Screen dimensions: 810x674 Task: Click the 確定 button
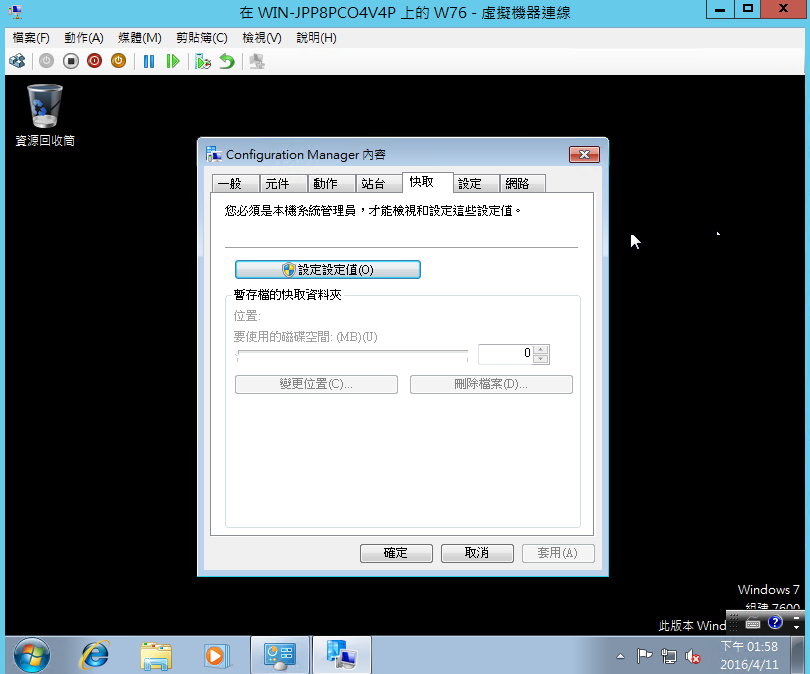[x=396, y=553]
